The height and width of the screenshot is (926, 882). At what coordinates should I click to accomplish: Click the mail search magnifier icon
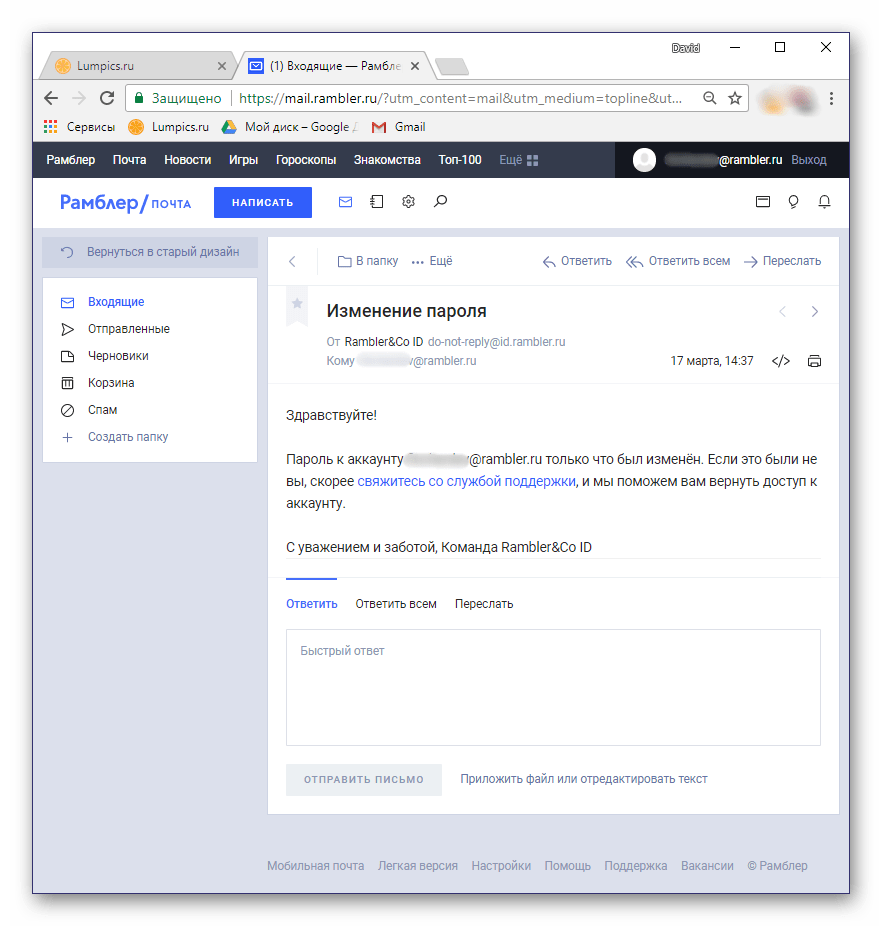click(440, 202)
